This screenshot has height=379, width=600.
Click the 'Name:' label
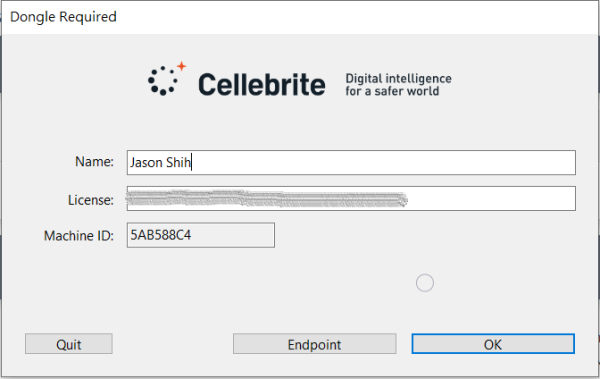coord(94,162)
